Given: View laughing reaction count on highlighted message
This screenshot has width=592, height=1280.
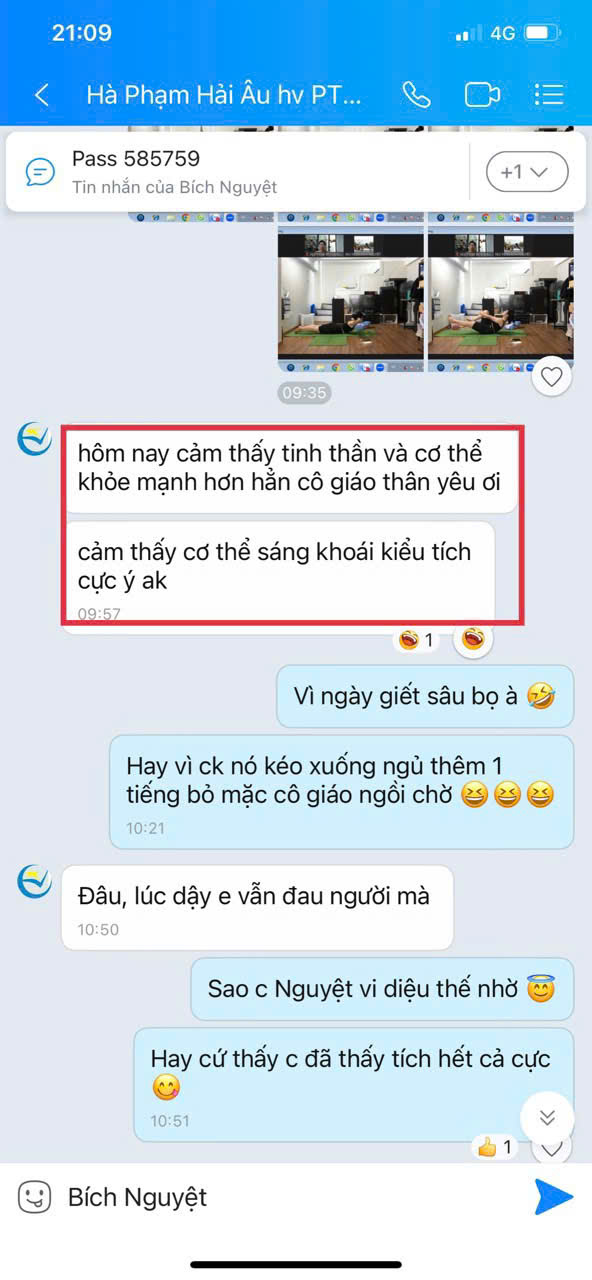Looking at the screenshot, I should click(416, 640).
